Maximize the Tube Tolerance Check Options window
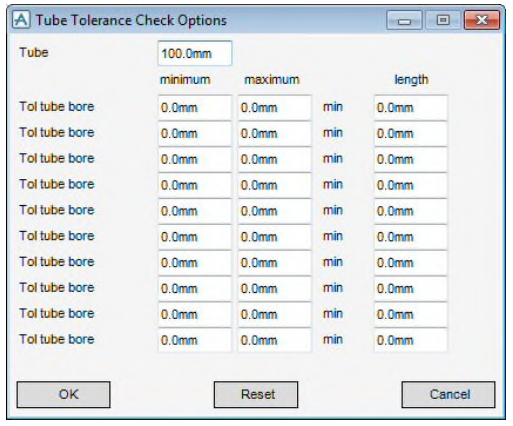 pos(443,20)
